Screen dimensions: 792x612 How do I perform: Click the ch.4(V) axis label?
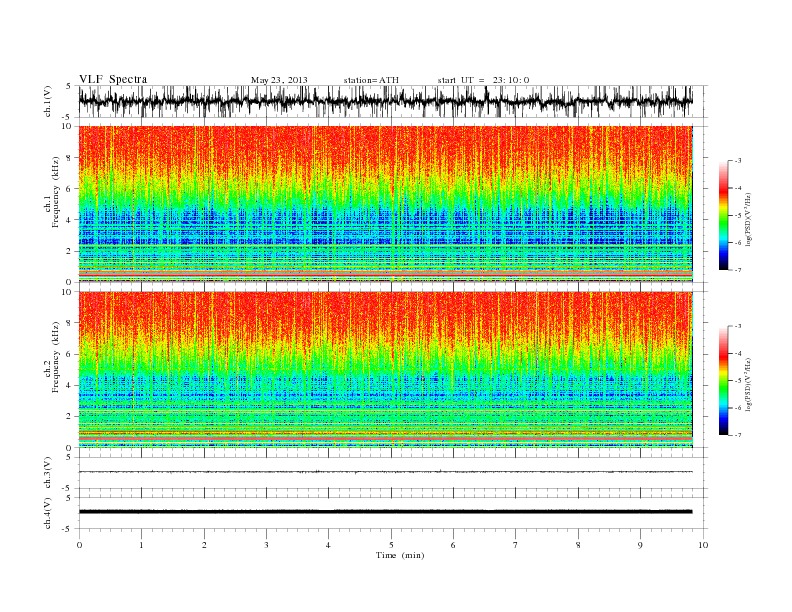48,513
